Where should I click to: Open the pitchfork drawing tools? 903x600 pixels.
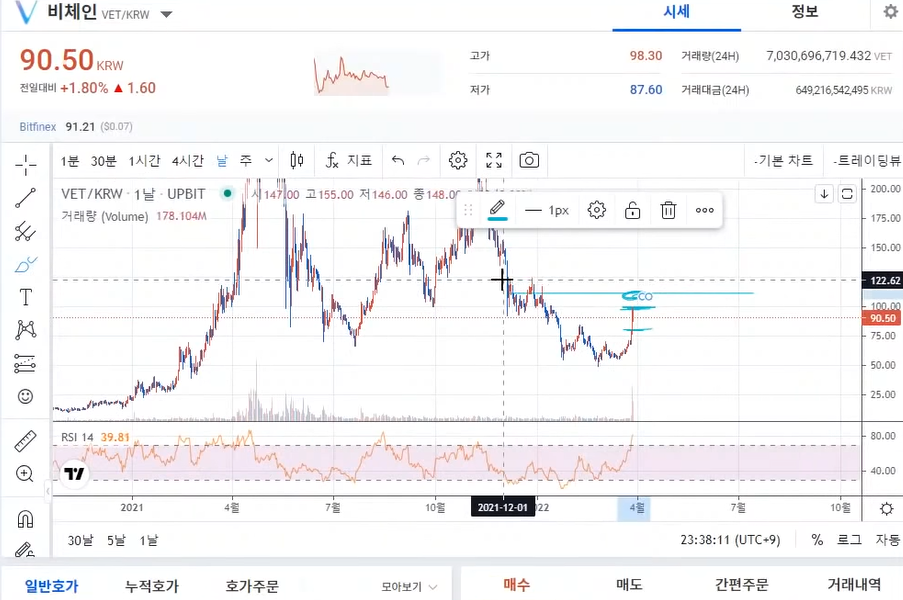25,231
